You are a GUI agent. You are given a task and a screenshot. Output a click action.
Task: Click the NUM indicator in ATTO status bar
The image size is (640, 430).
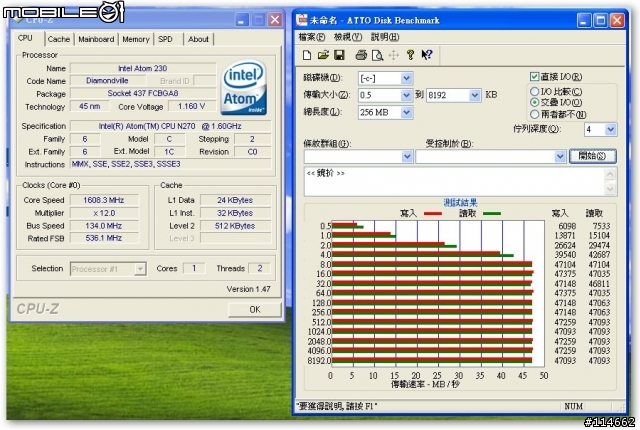[x=573, y=406]
